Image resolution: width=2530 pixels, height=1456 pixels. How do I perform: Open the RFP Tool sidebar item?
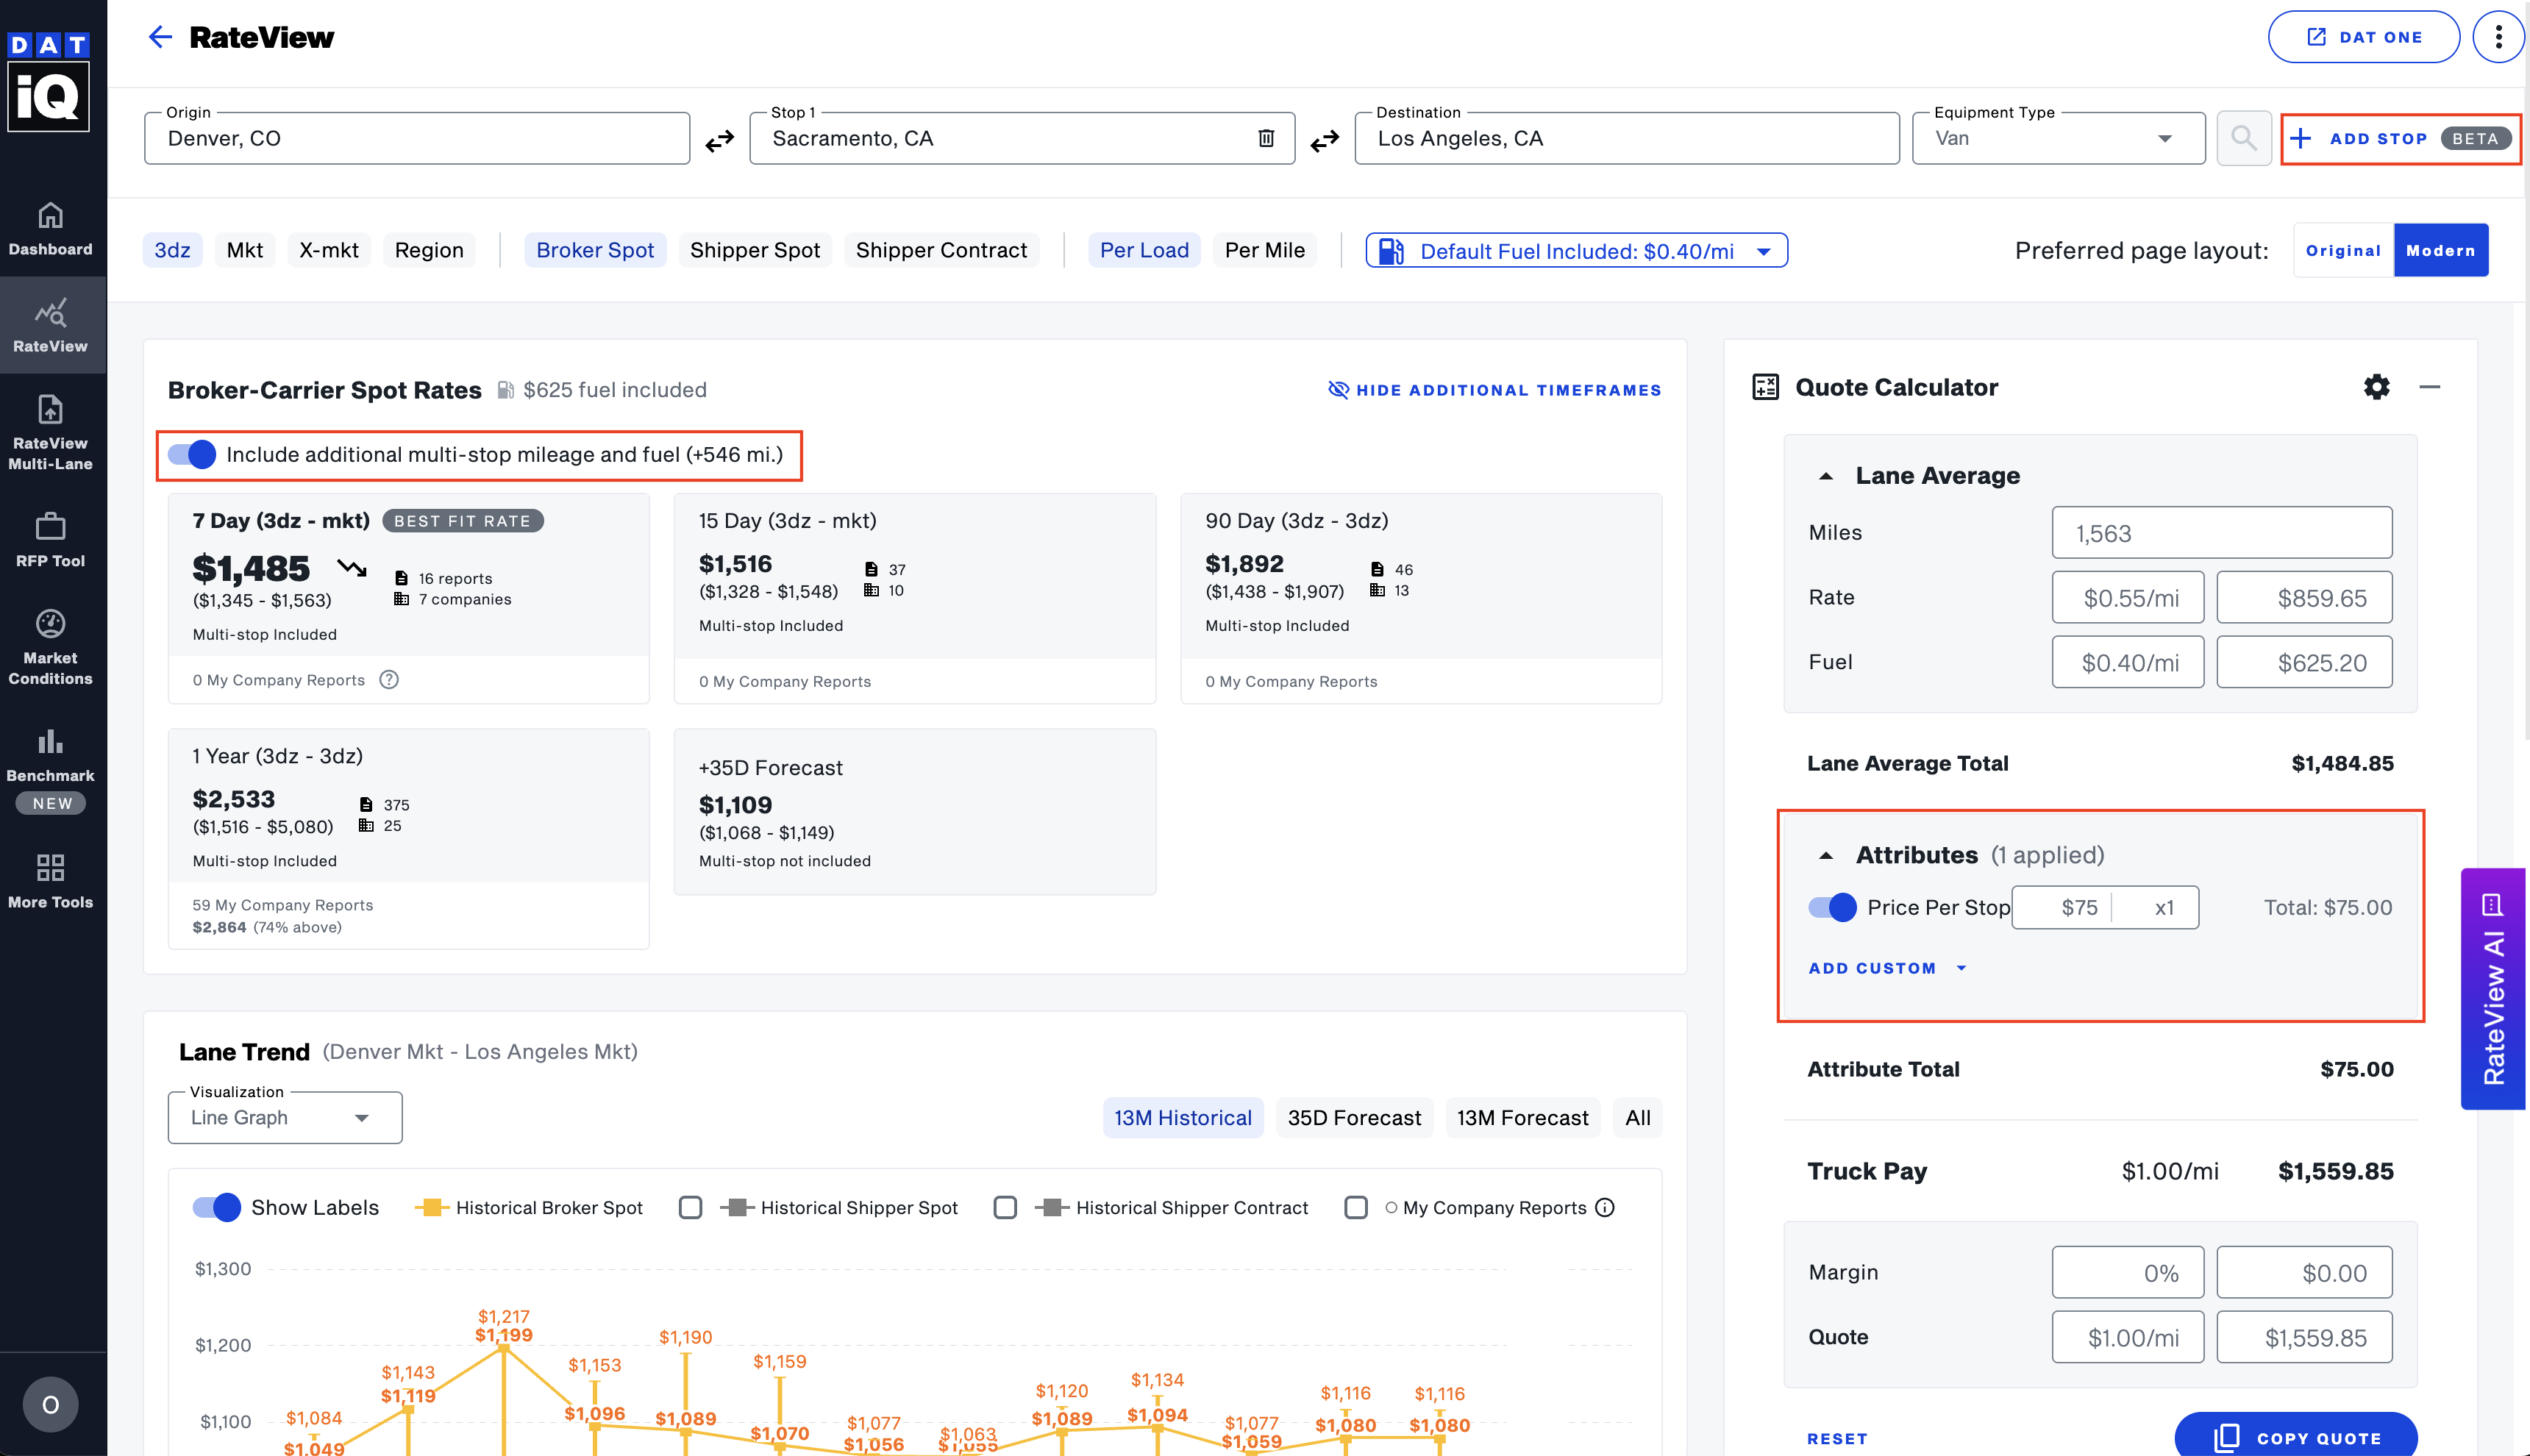click(50, 540)
